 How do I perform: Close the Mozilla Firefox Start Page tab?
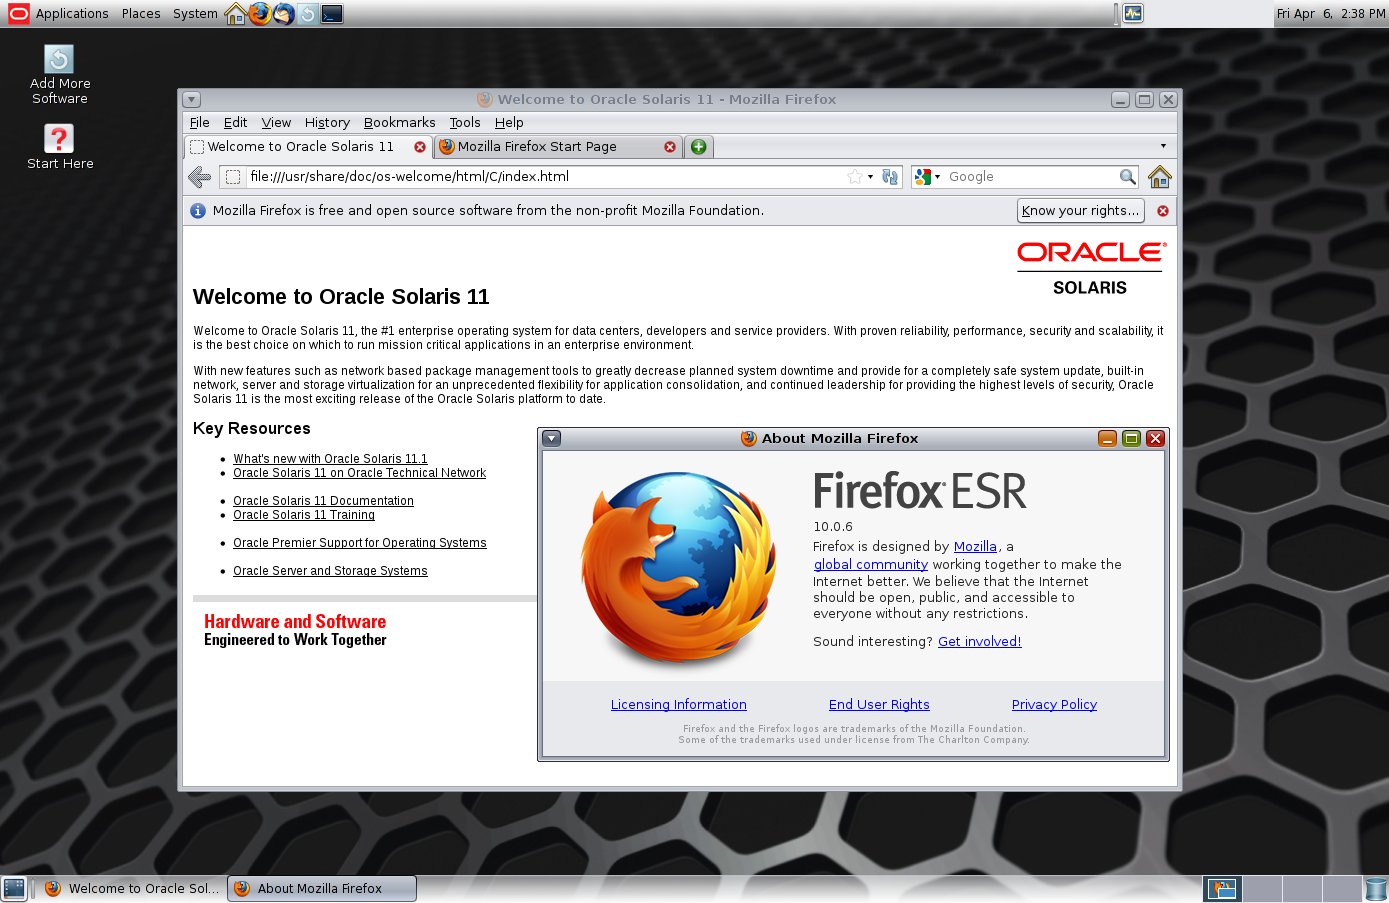click(x=670, y=147)
